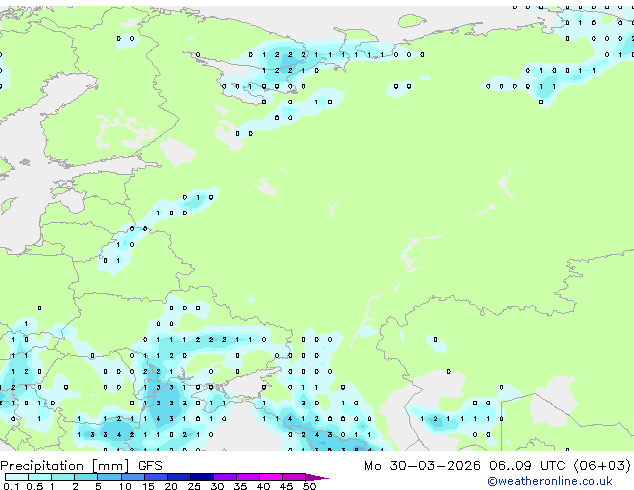The width and height of the screenshot is (634, 490).
Task: Click the "(06+03)" forecast offset text
Action: coord(602,466)
